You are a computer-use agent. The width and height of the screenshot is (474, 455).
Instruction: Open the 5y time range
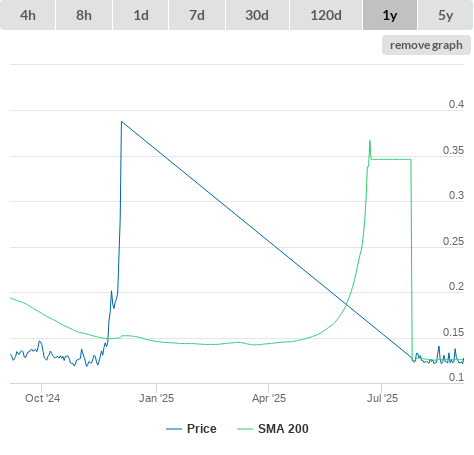click(446, 15)
